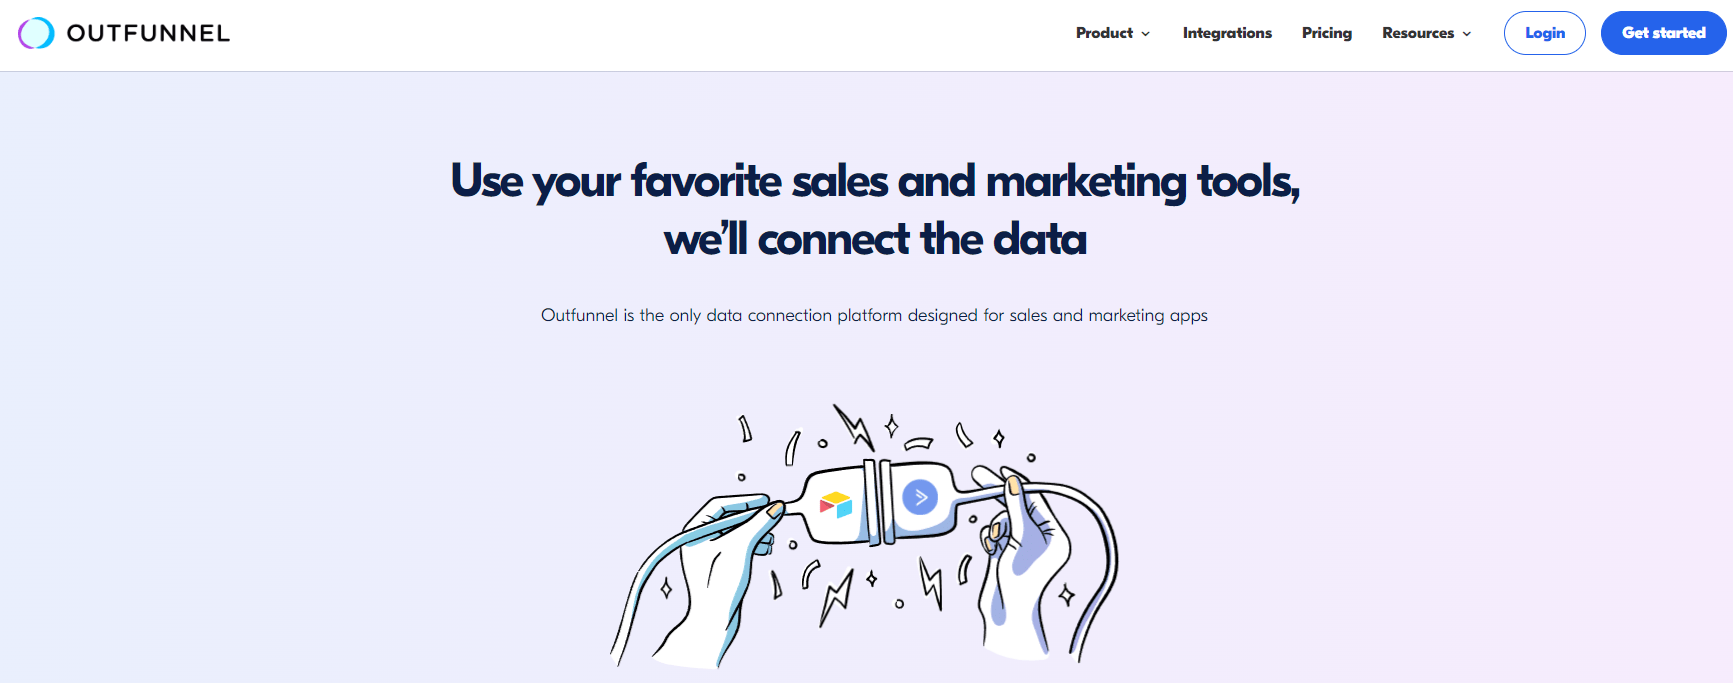Click the Outfunnel wordmark to go home
The image size is (1733, 683).
click(147, 33)
